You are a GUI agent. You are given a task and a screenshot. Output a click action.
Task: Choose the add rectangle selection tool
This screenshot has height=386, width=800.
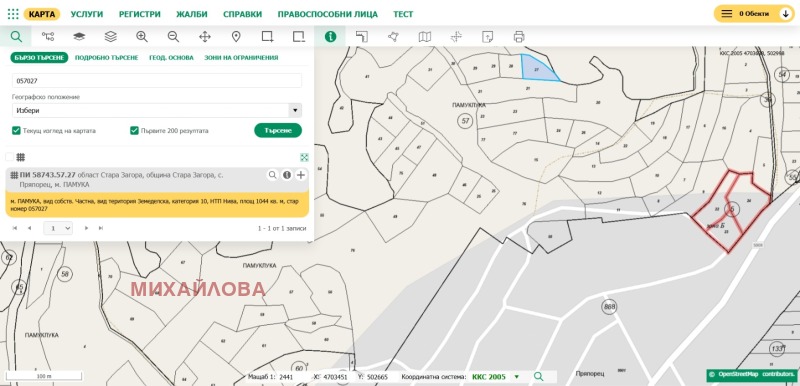(x=267, y=37)
